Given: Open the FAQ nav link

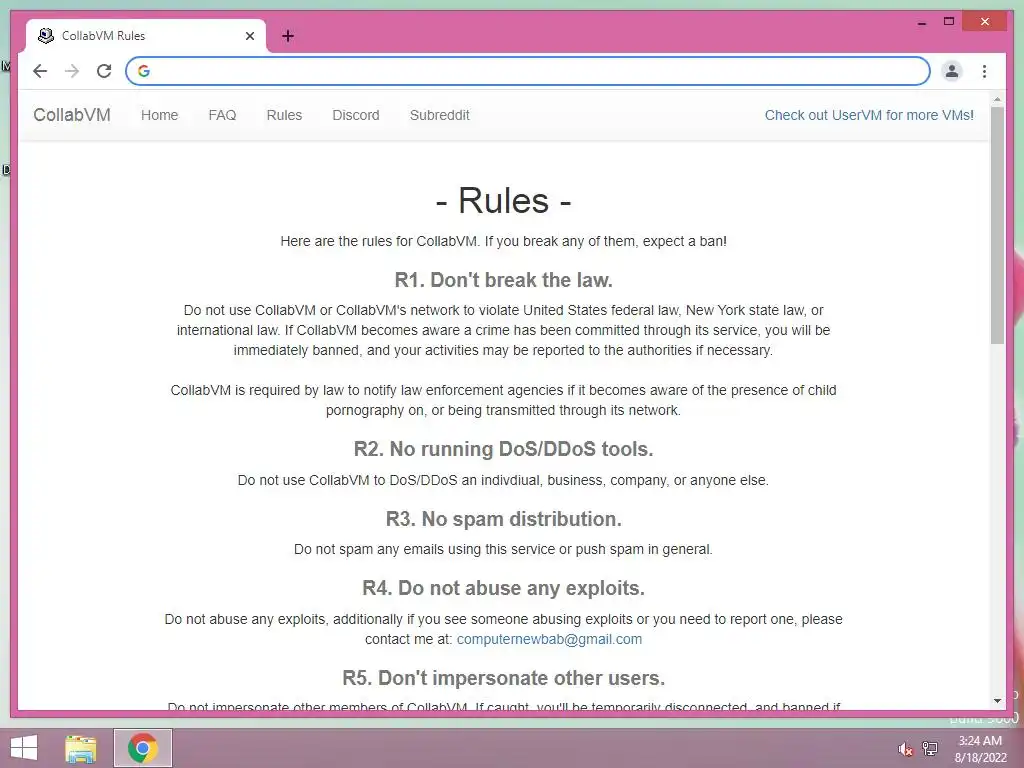Looking at the screenshot, I should click(x=222, y=115).
